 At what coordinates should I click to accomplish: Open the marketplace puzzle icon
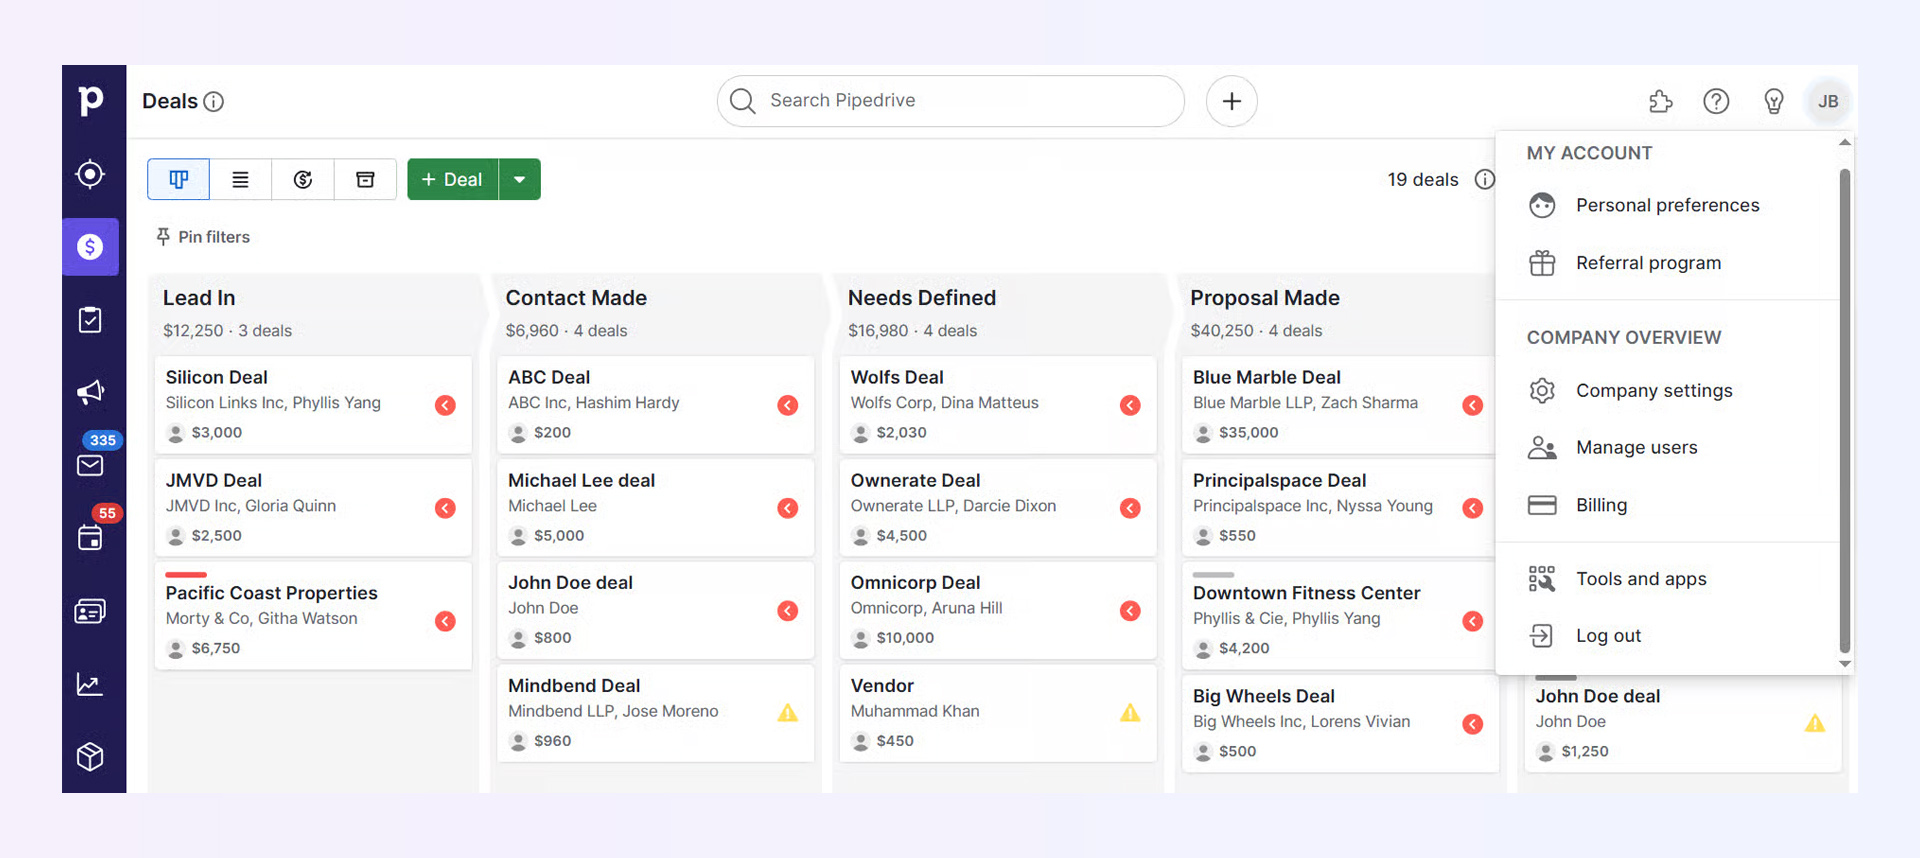point(1660,101)
